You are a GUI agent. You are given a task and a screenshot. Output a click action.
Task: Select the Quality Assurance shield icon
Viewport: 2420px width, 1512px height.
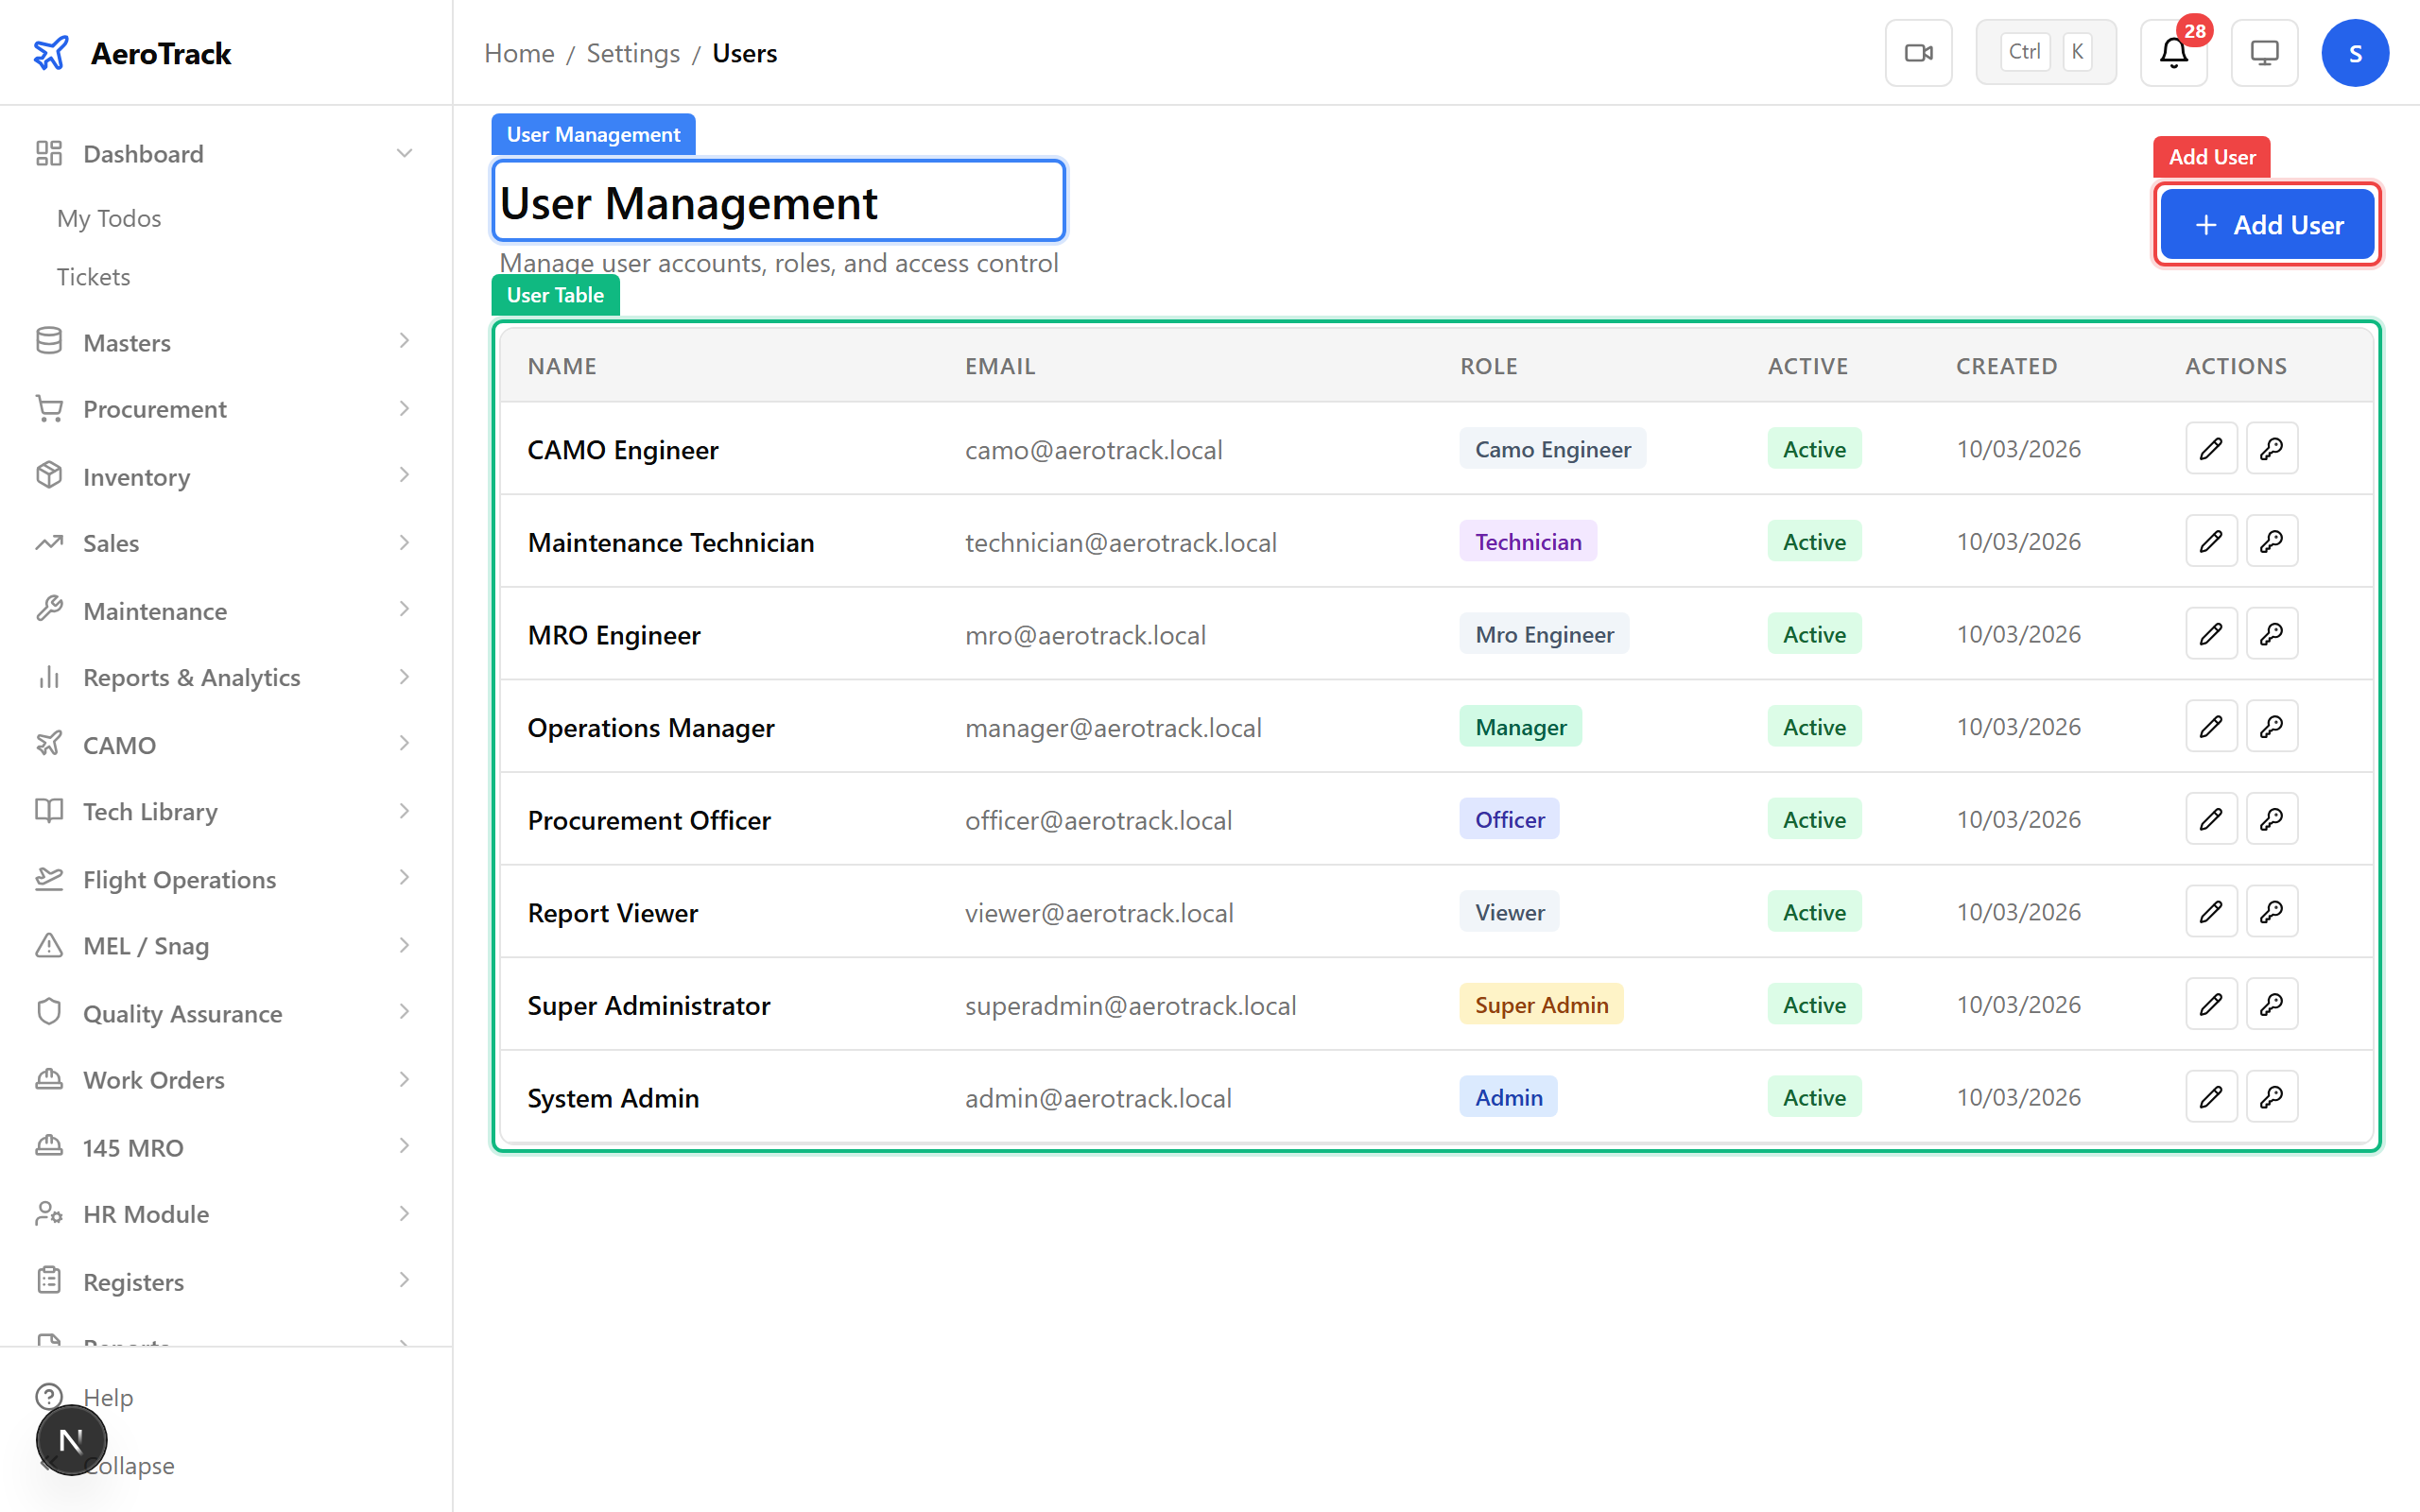(49, 1012)
